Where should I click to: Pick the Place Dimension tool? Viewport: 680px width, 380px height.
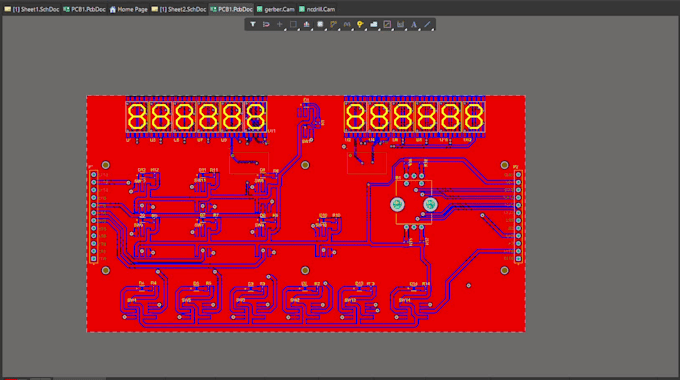[x=400, y=24]
